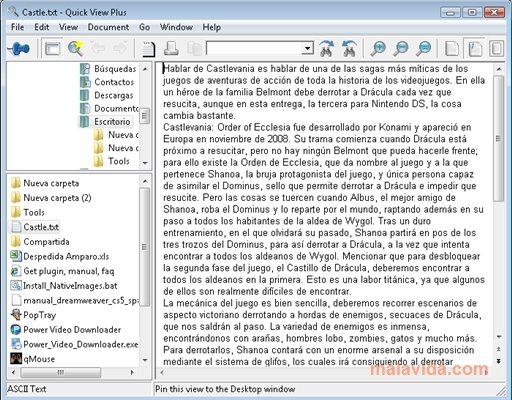Click file list scroll up arrow
This screenshot has height=400, width=512.
(x=145, y=181)
